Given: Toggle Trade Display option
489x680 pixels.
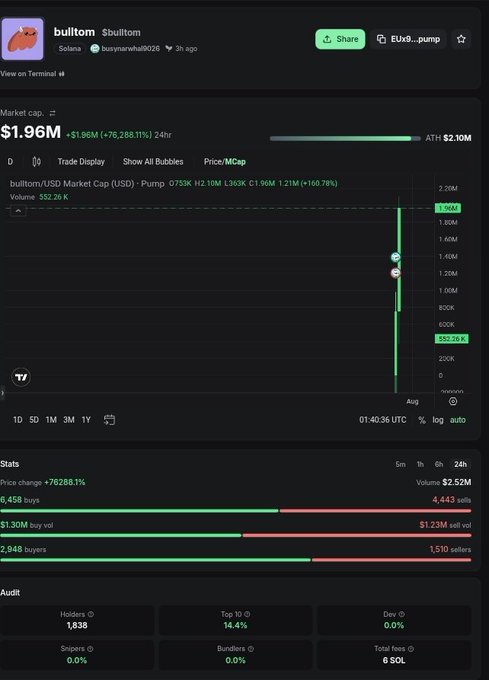Looking at the screenshot, I should point(81,162).
